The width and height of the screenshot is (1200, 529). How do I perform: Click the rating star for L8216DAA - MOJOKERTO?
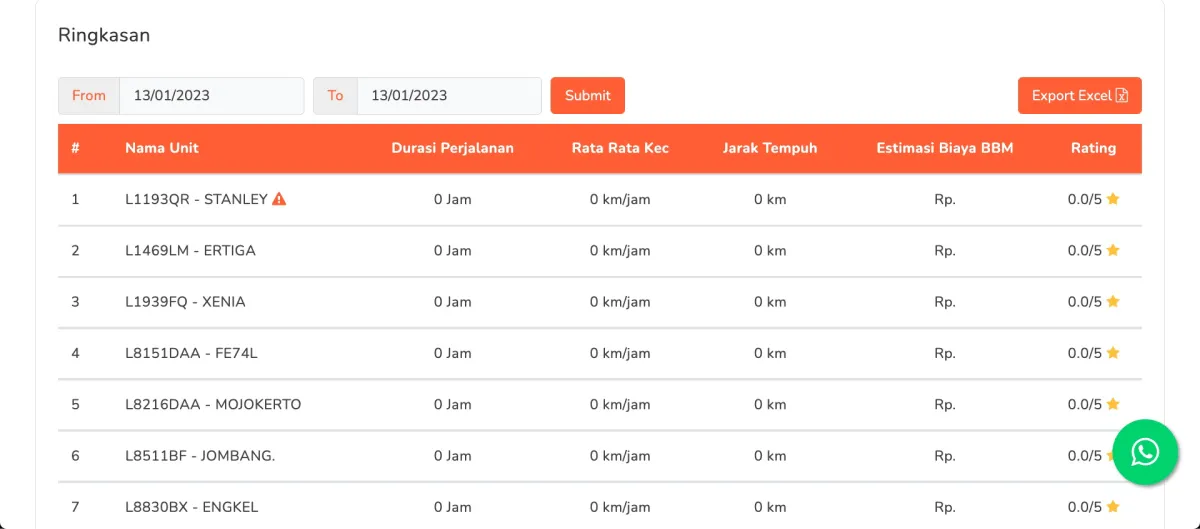tap(1113, 404)
